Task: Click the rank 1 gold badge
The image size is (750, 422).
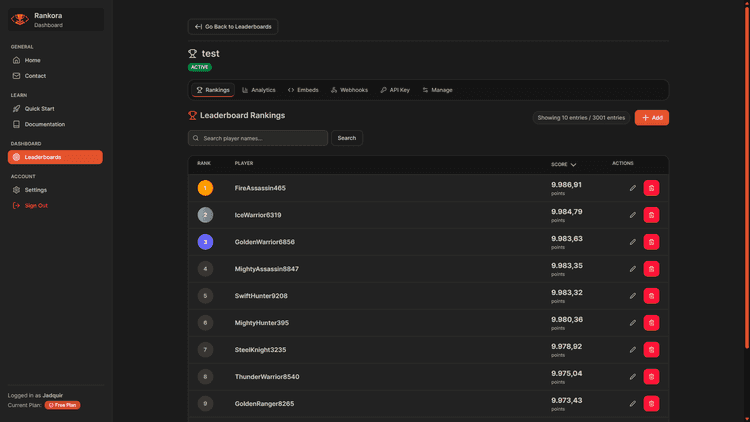Action: coord(205,188)
